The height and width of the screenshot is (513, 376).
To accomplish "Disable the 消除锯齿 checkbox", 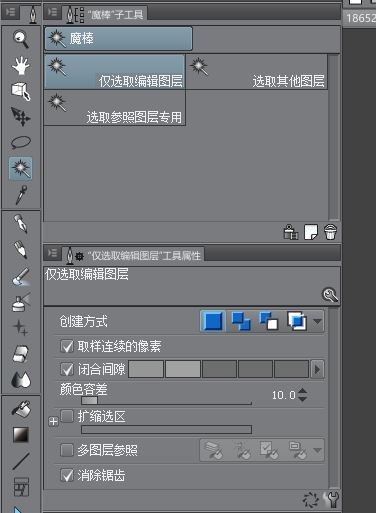I will (x=67, y=475).
